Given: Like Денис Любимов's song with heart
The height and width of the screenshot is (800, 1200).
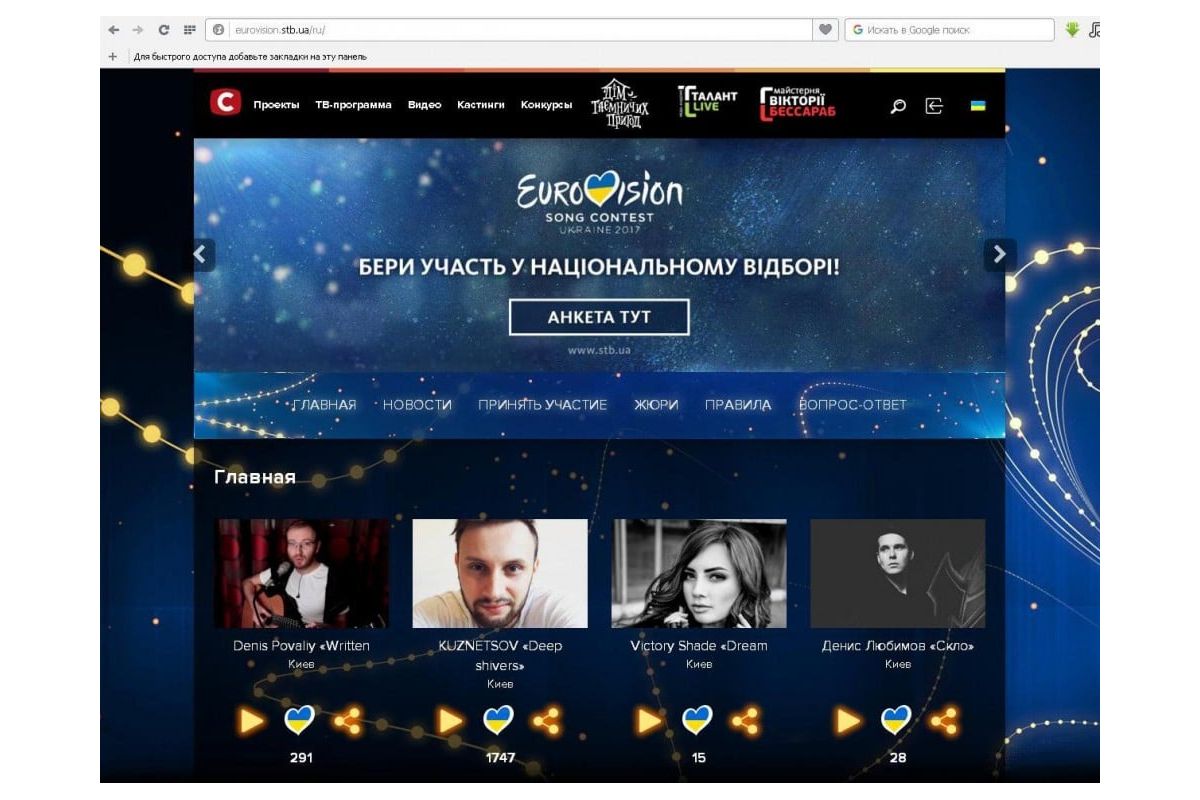Looking at the screenshot, I should coord(896,720).
